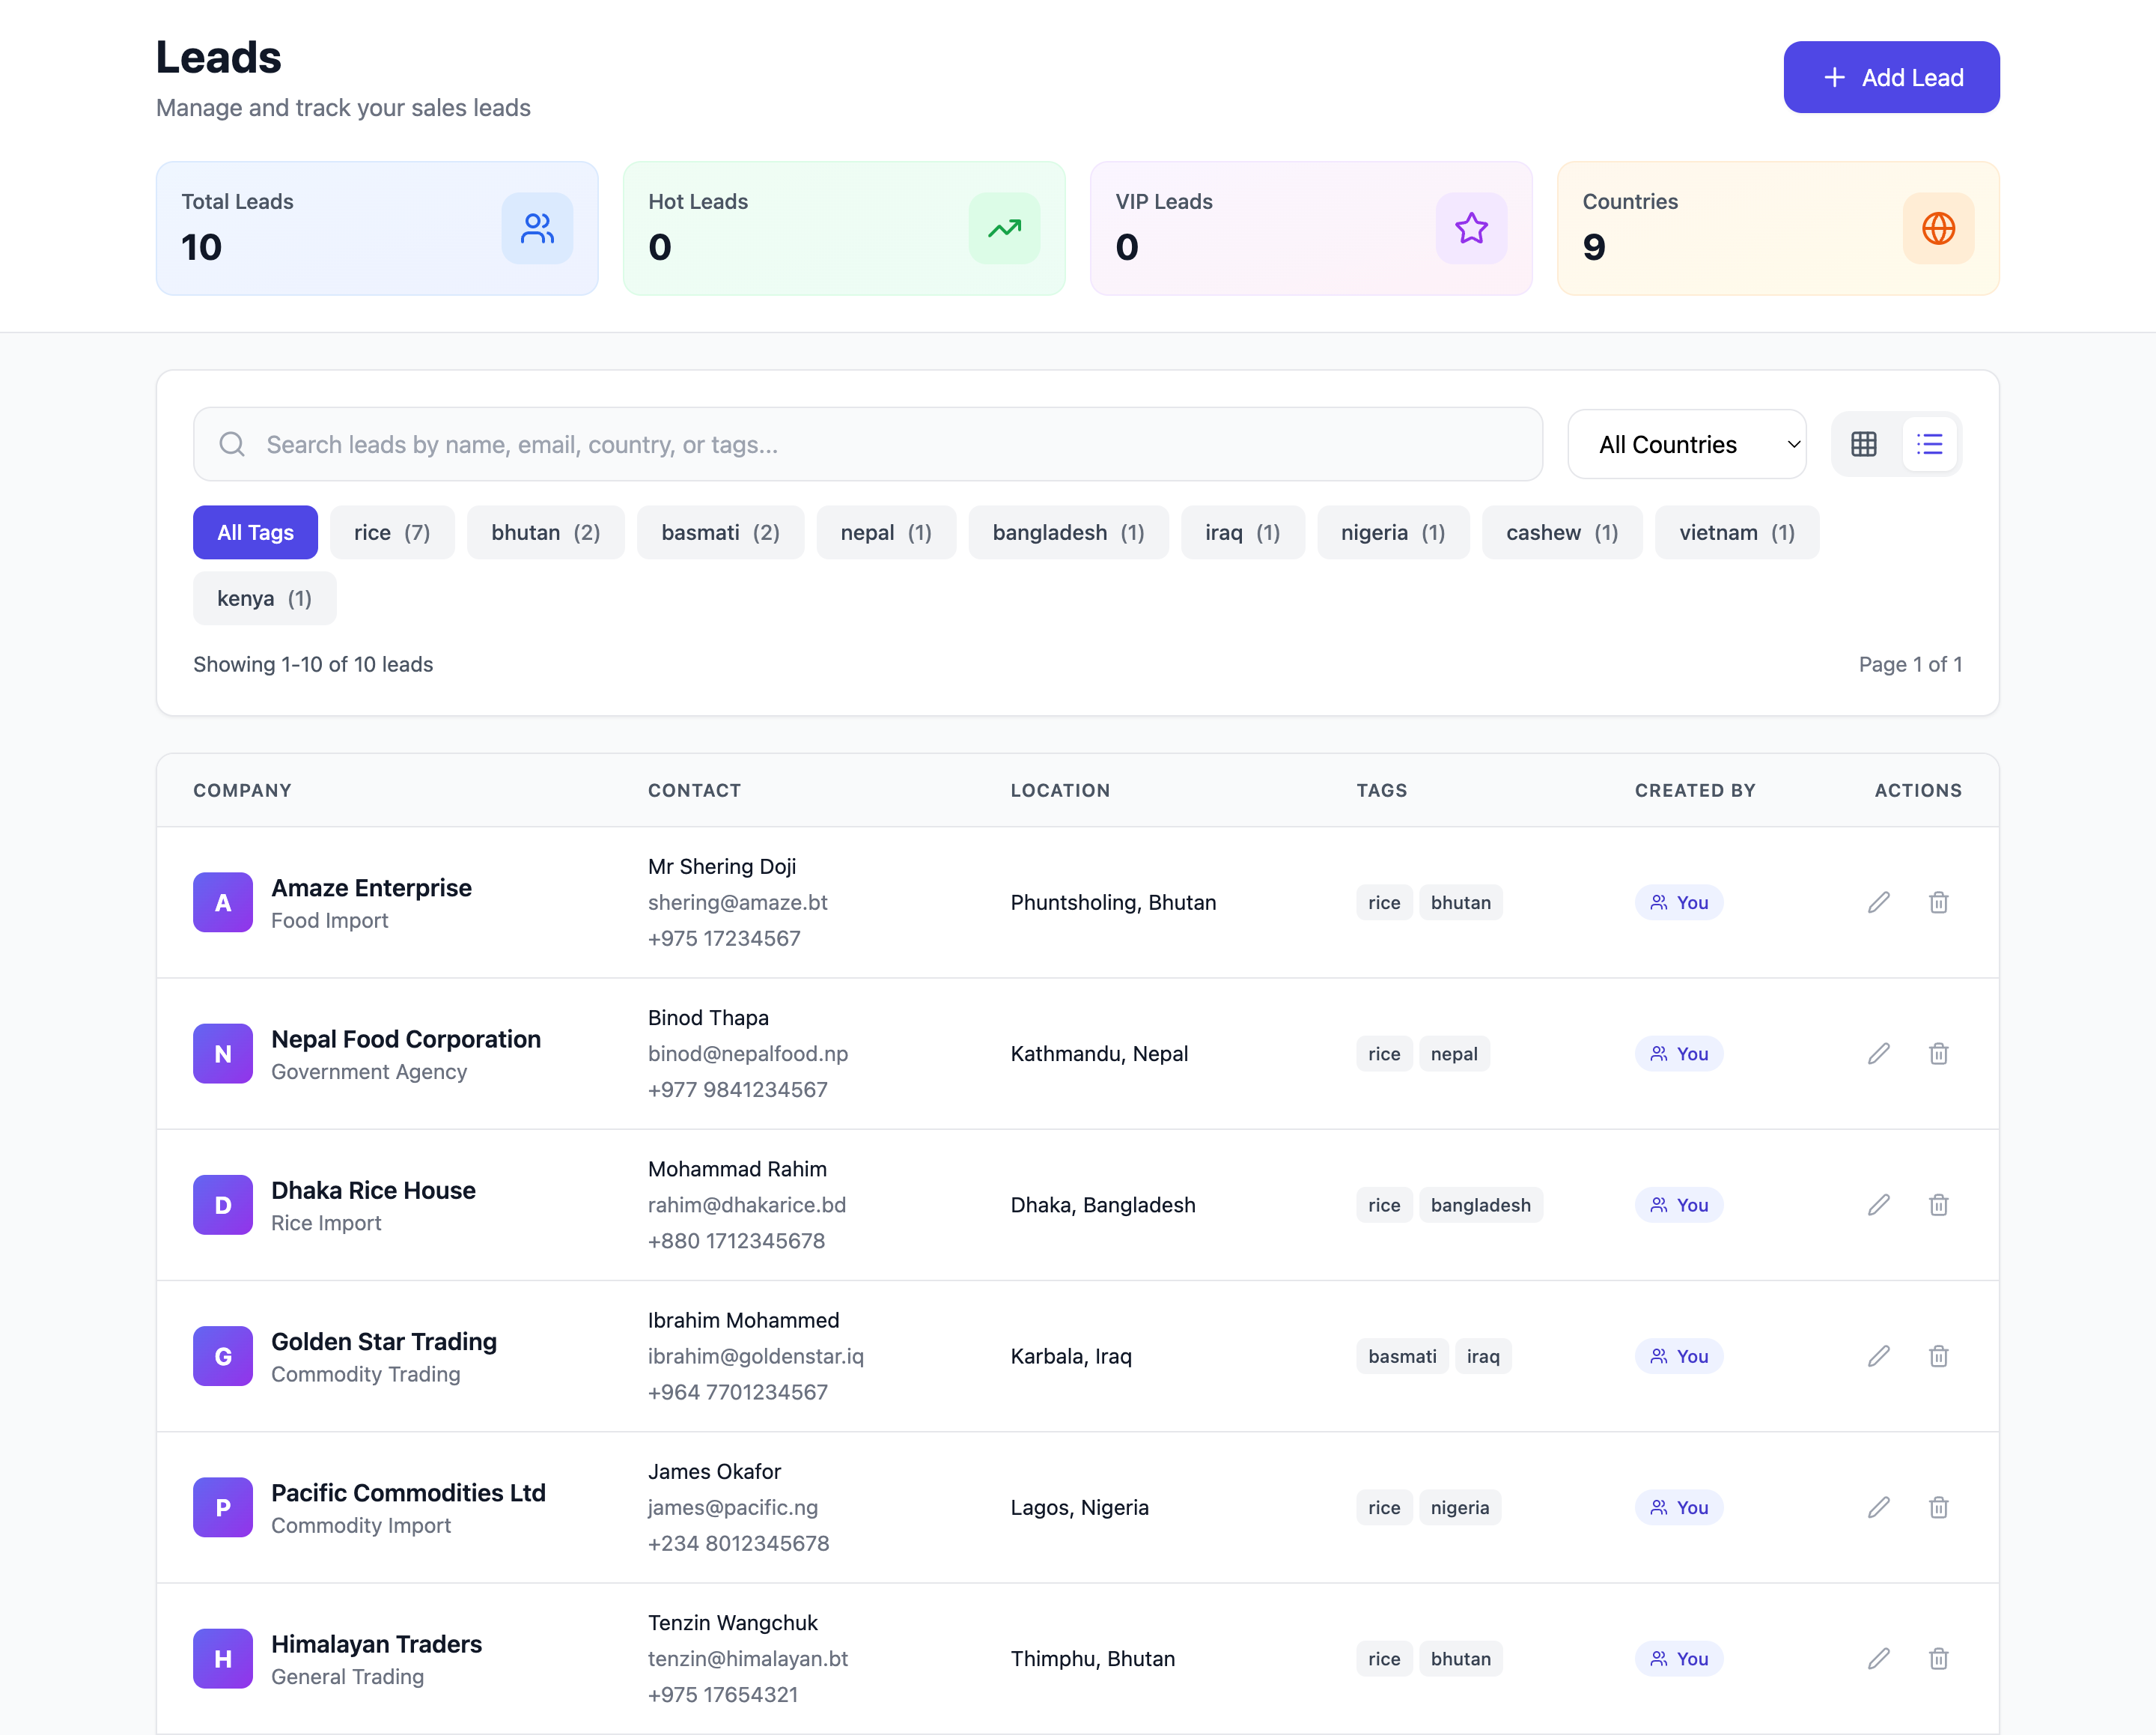The width and height of the screenshot is (2156, 1735).
Task: Switch to list view layout
Action: coord(1930,443)
